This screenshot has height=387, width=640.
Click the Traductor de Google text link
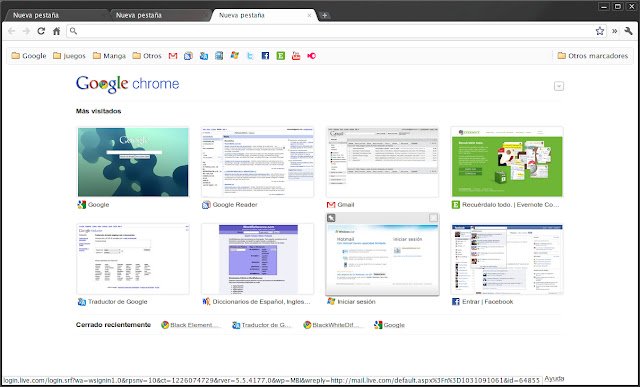(118, 302)
